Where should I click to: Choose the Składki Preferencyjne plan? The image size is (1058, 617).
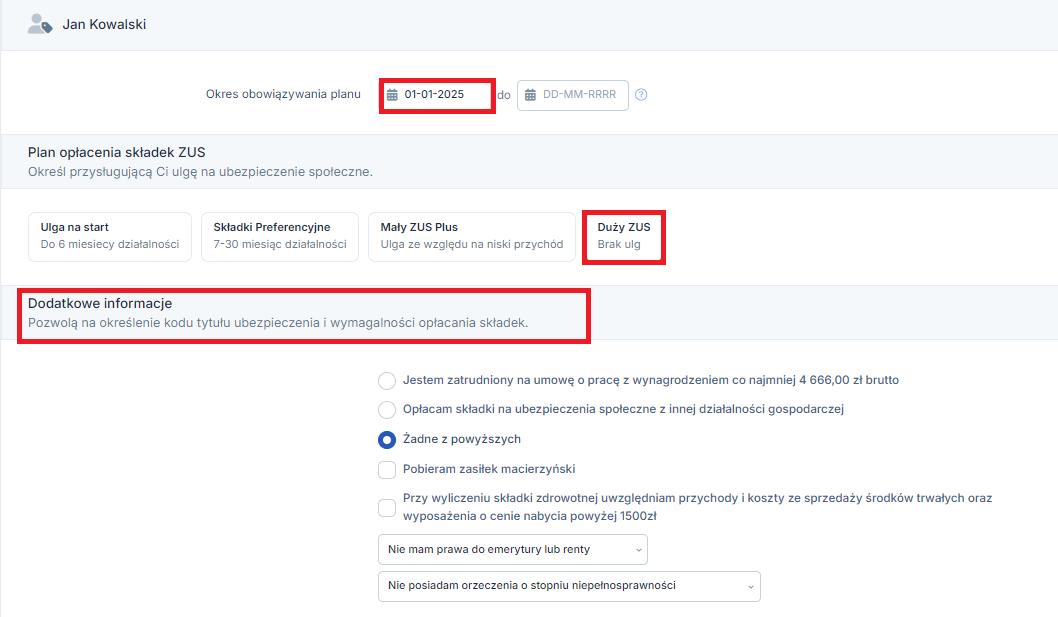point(280,236)
